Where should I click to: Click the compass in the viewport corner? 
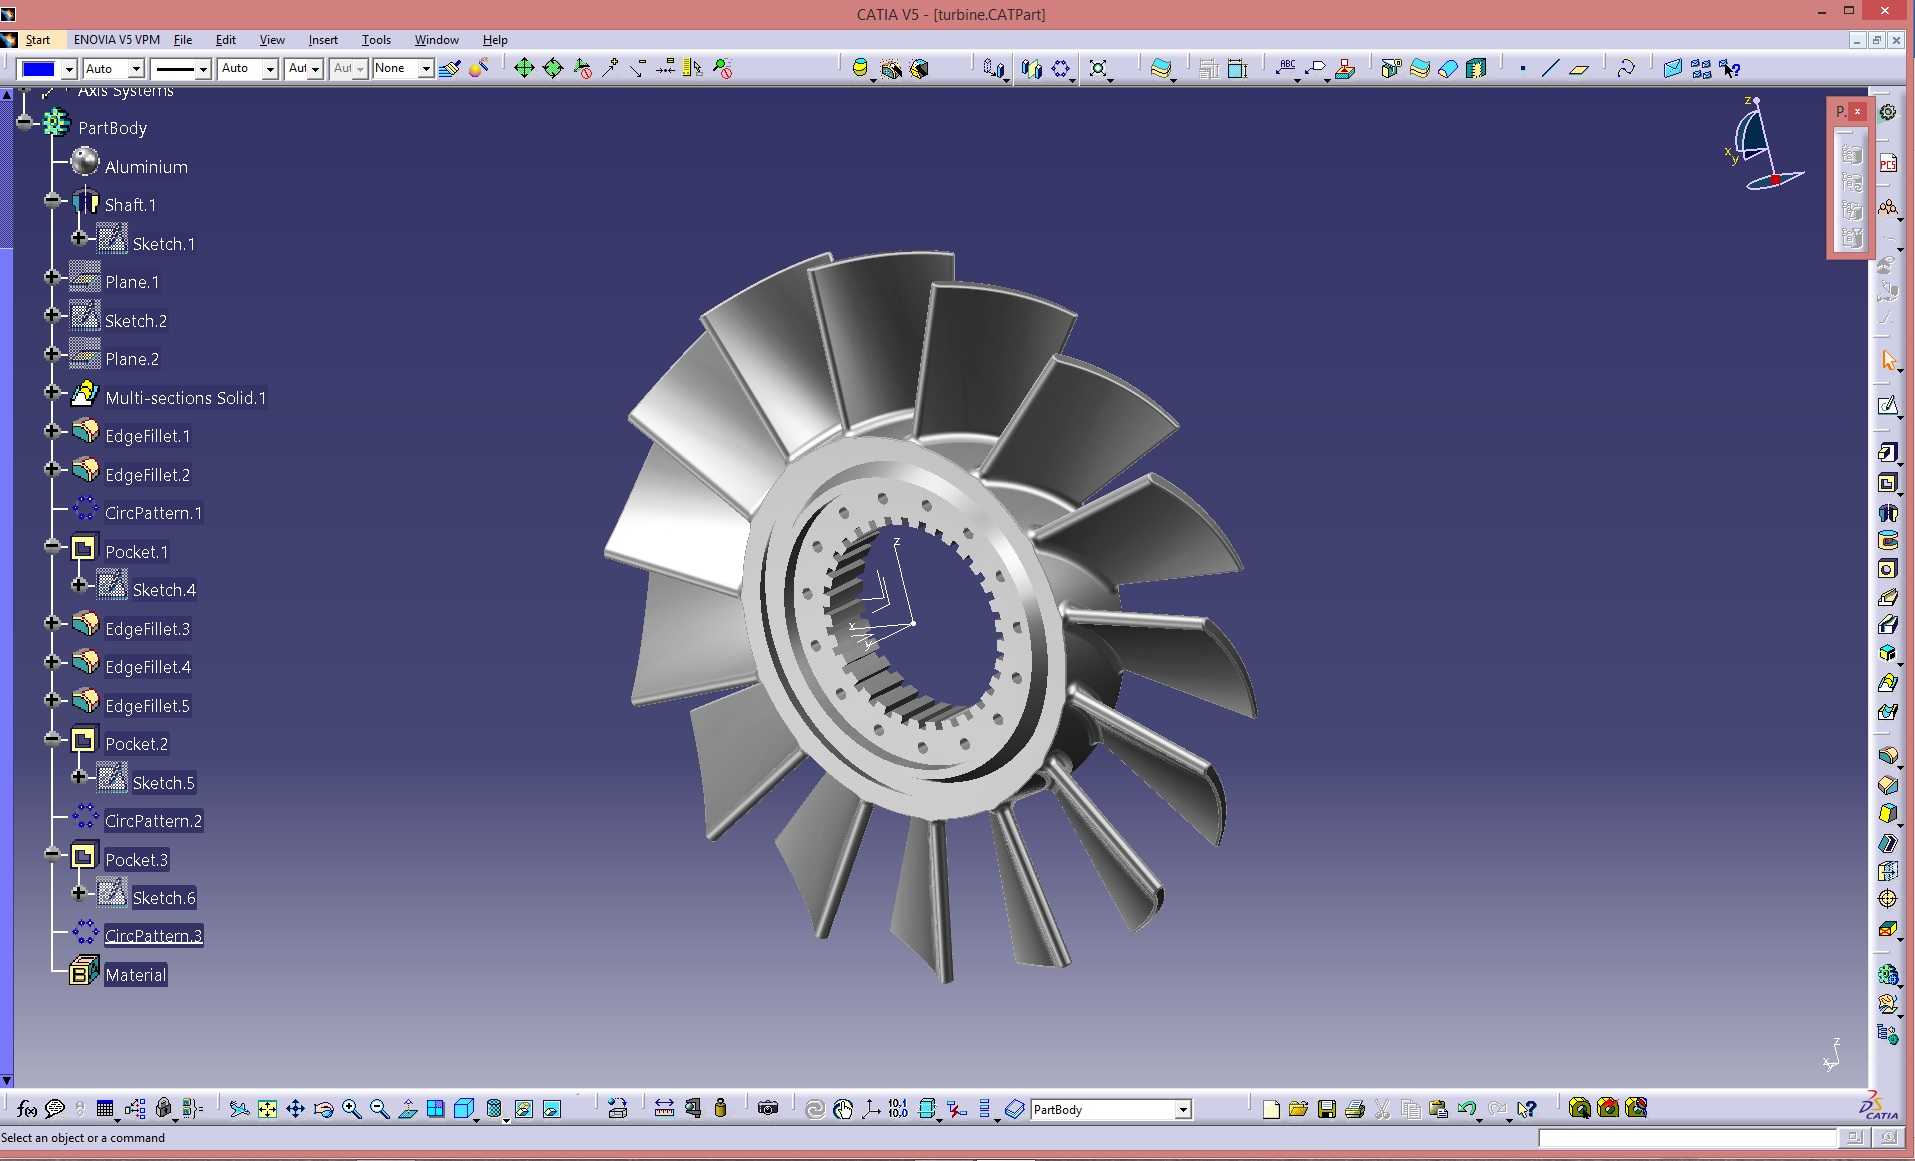[x=1765, y=145]
